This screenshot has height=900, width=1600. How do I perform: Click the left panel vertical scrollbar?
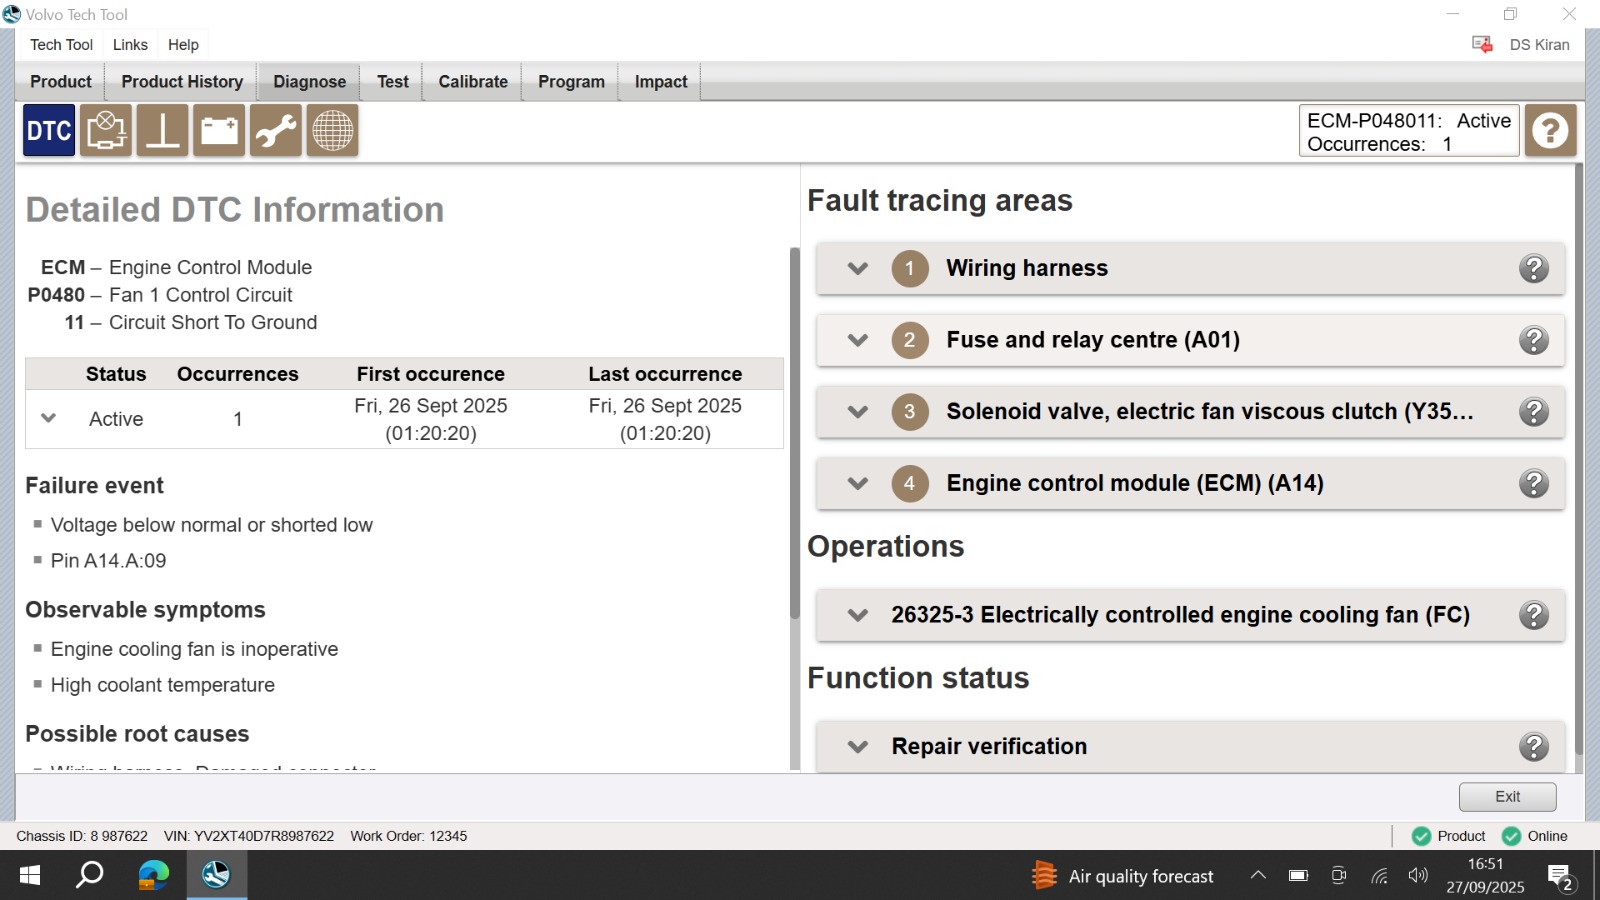pyautogui.click(x=795, y=430)
